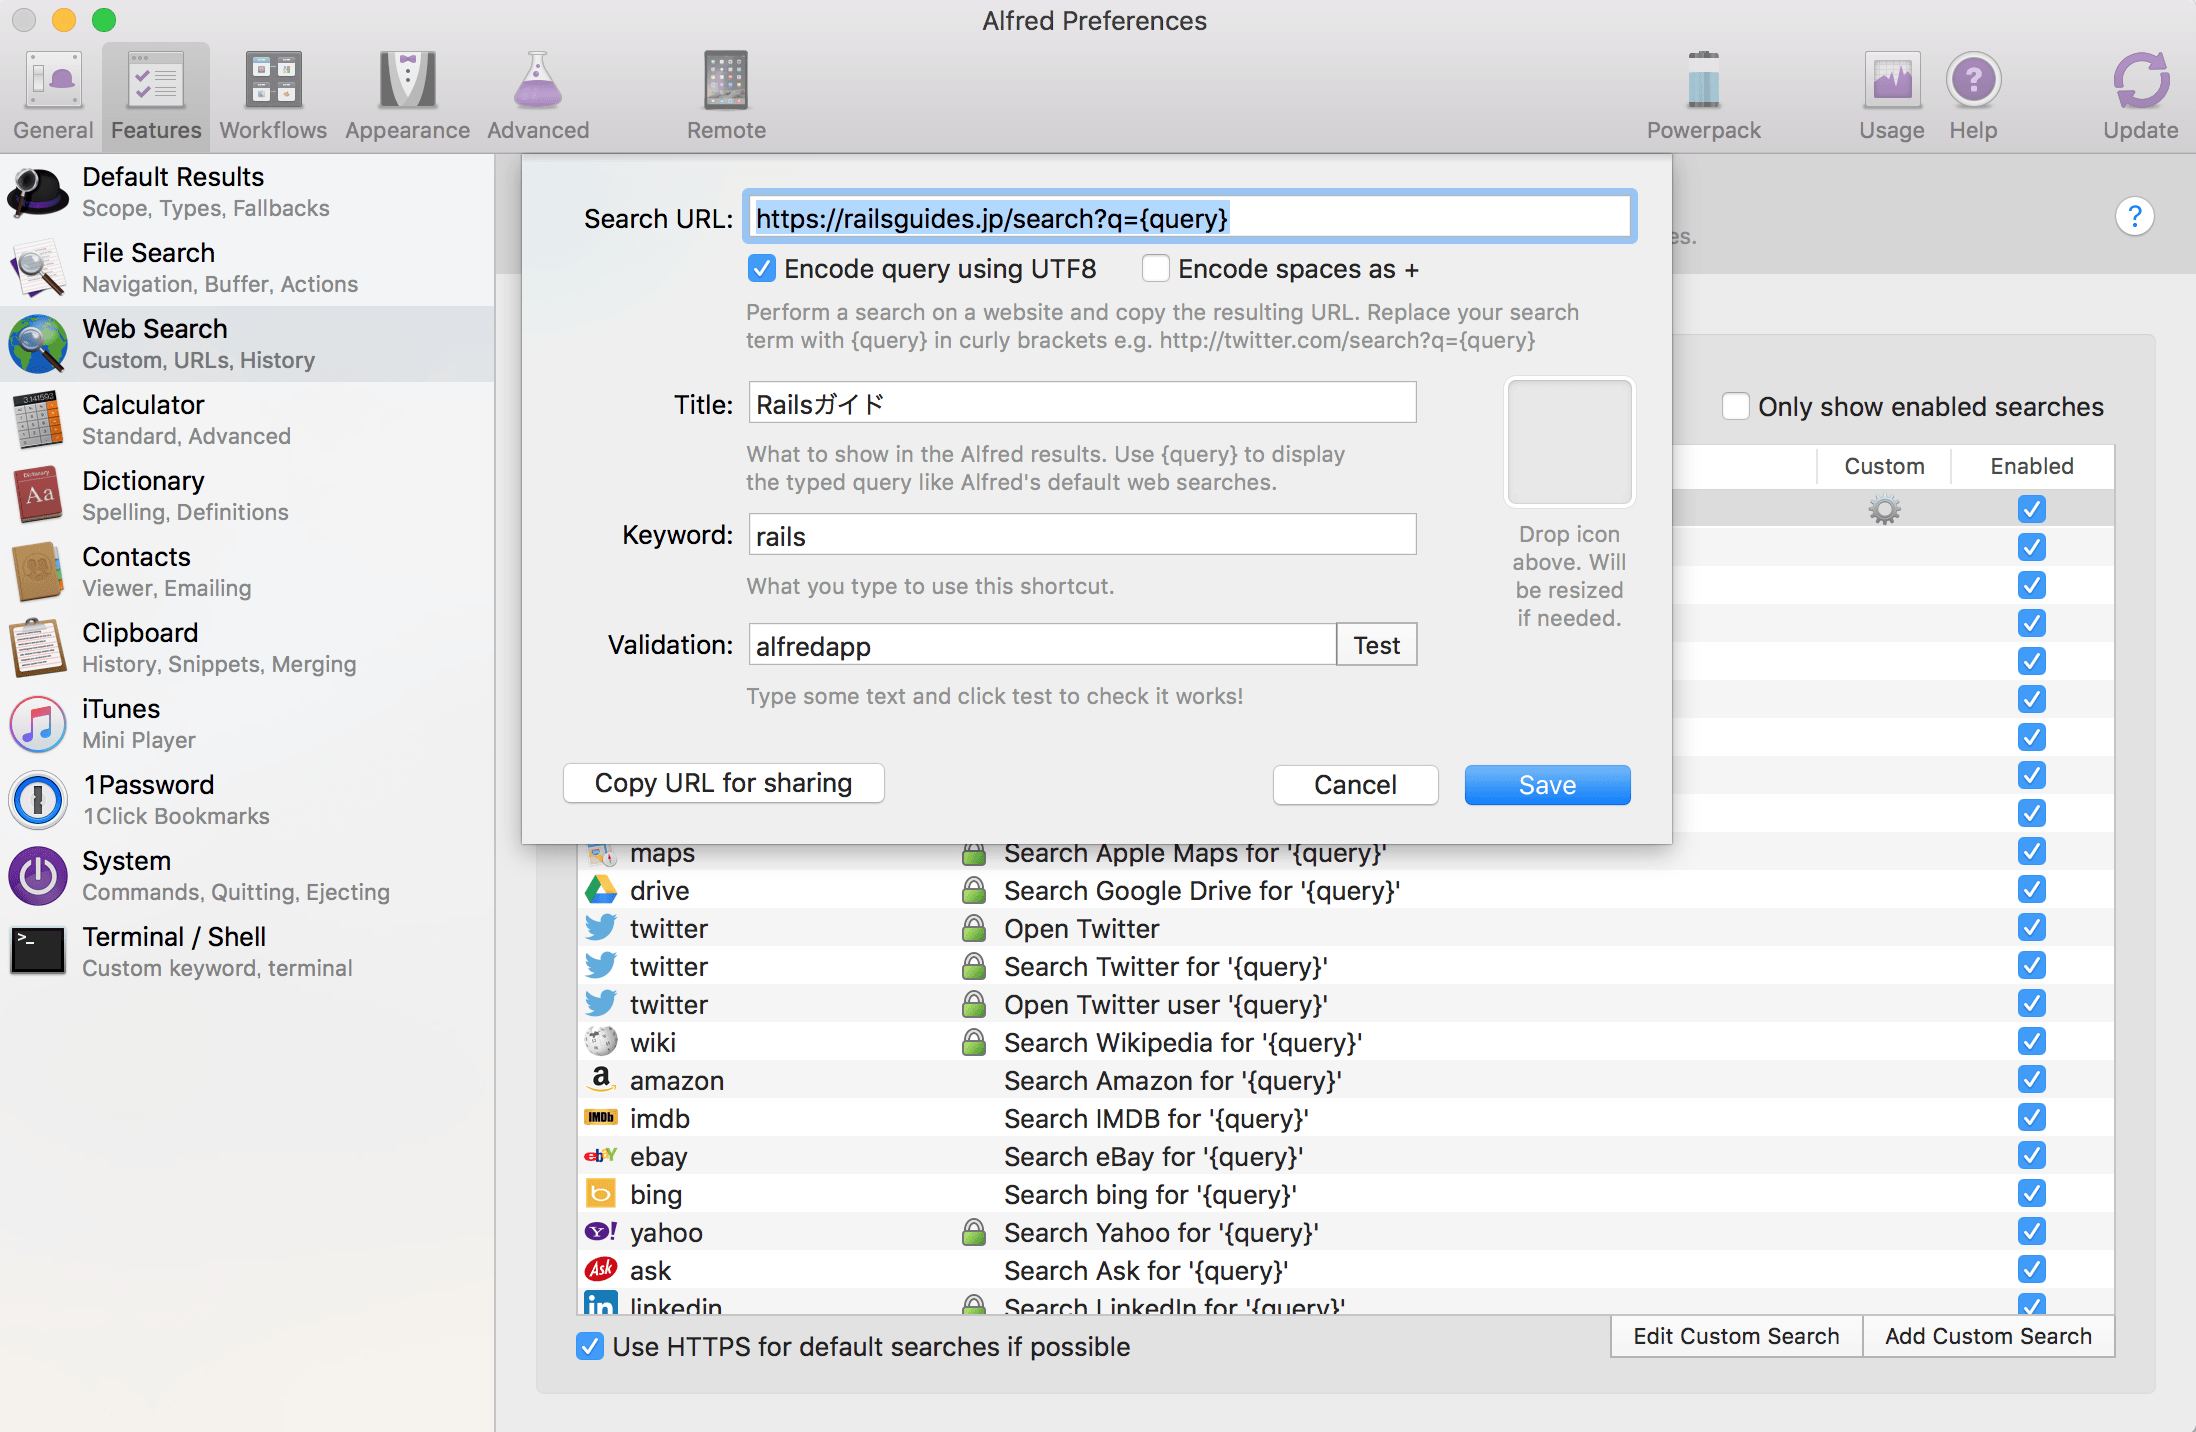Select the Google Drive search row icon

click(x=601, y=890)
